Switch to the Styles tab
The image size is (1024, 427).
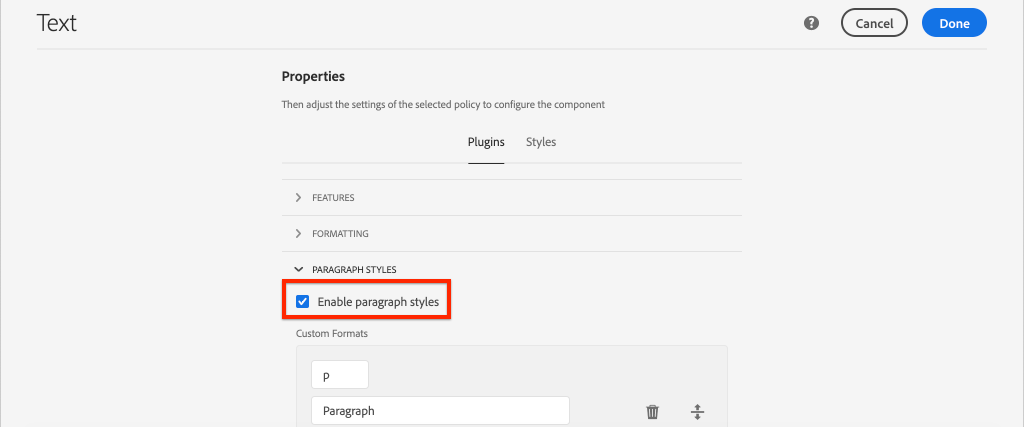tap(541, 142)
